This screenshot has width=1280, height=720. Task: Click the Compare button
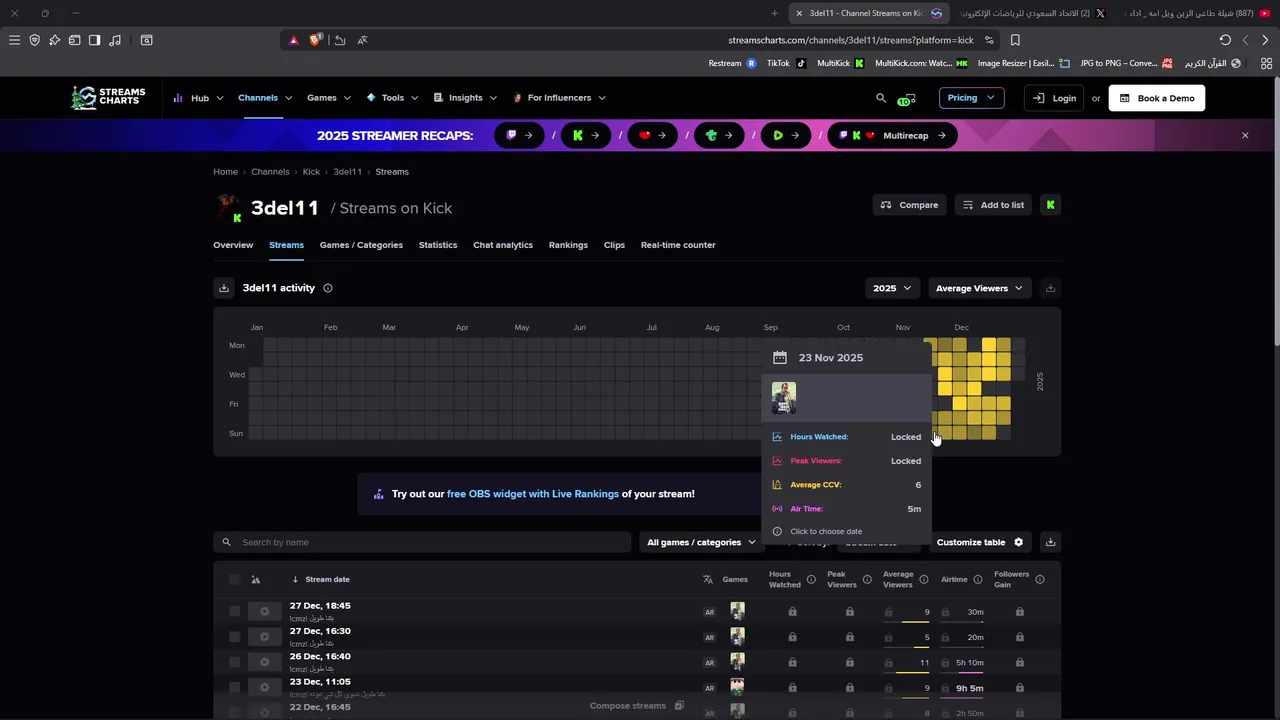tap(909, 205)
